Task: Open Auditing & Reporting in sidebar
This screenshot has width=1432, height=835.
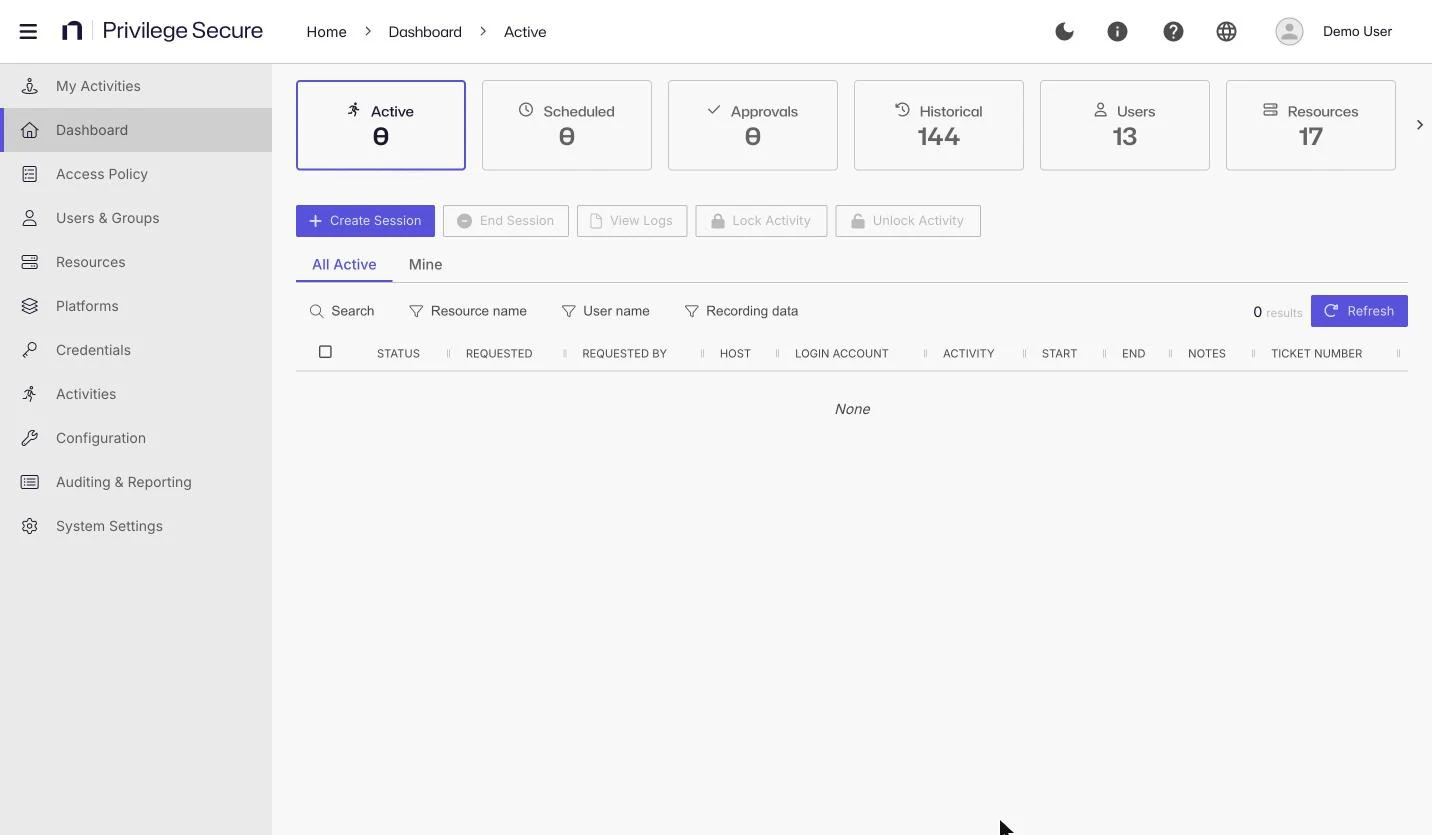Action: coord(136,482)
